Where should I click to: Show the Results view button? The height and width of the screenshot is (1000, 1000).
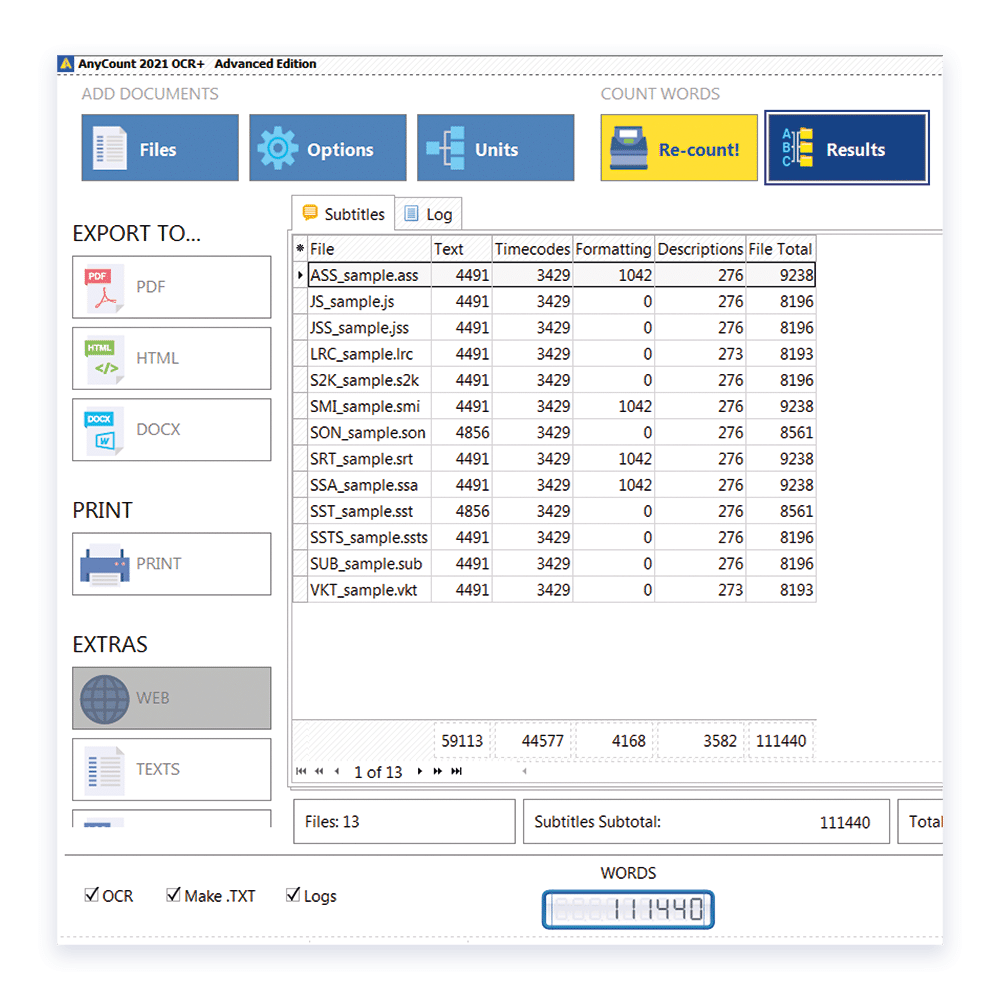(847, 148)
